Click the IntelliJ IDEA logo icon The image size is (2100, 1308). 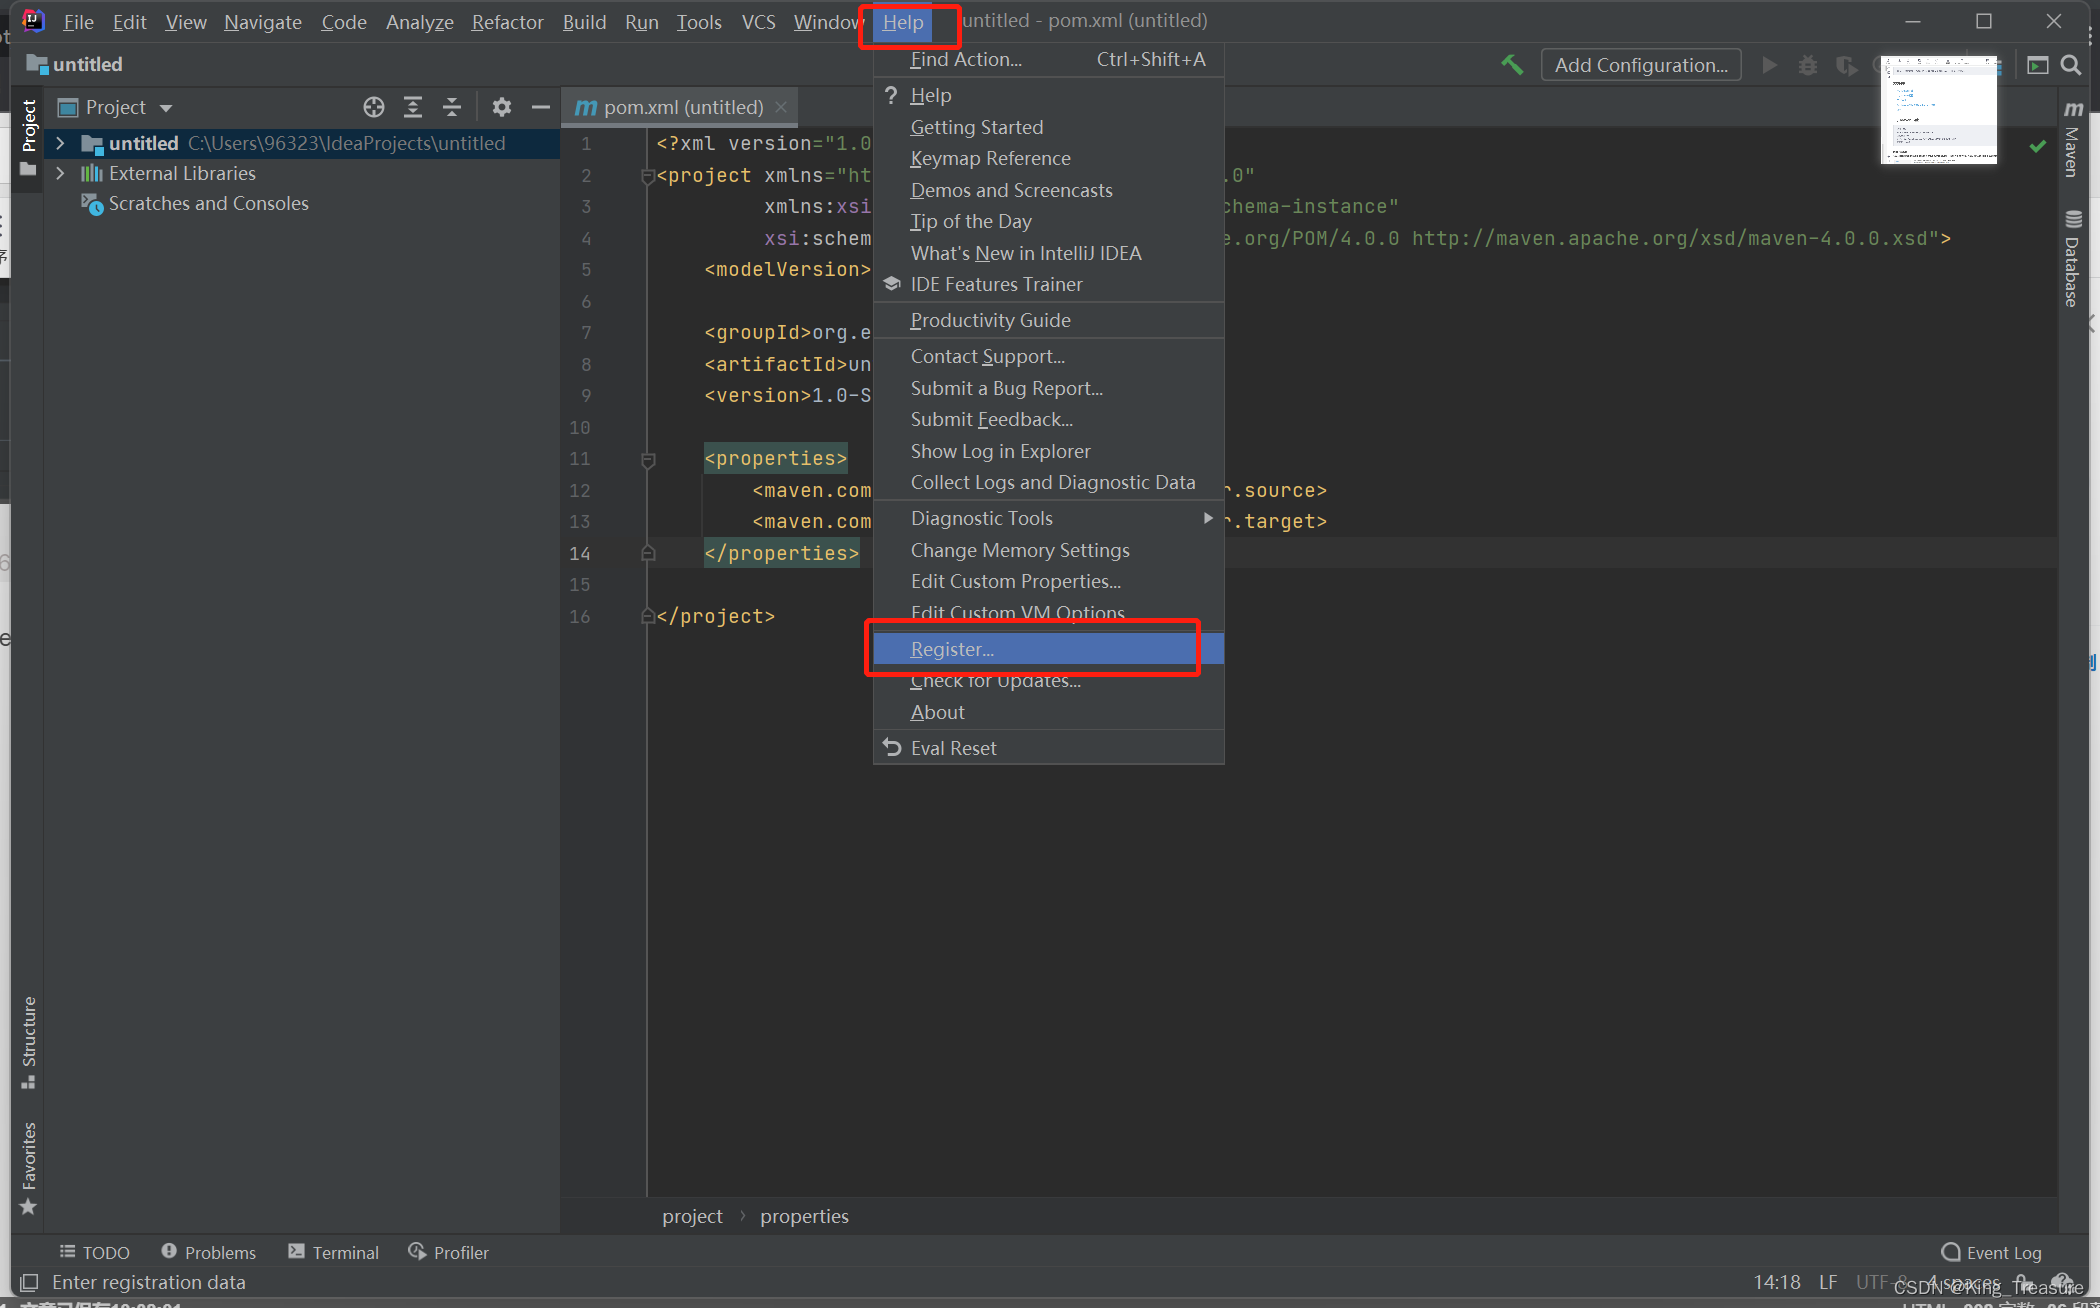(x=33, y=21)
